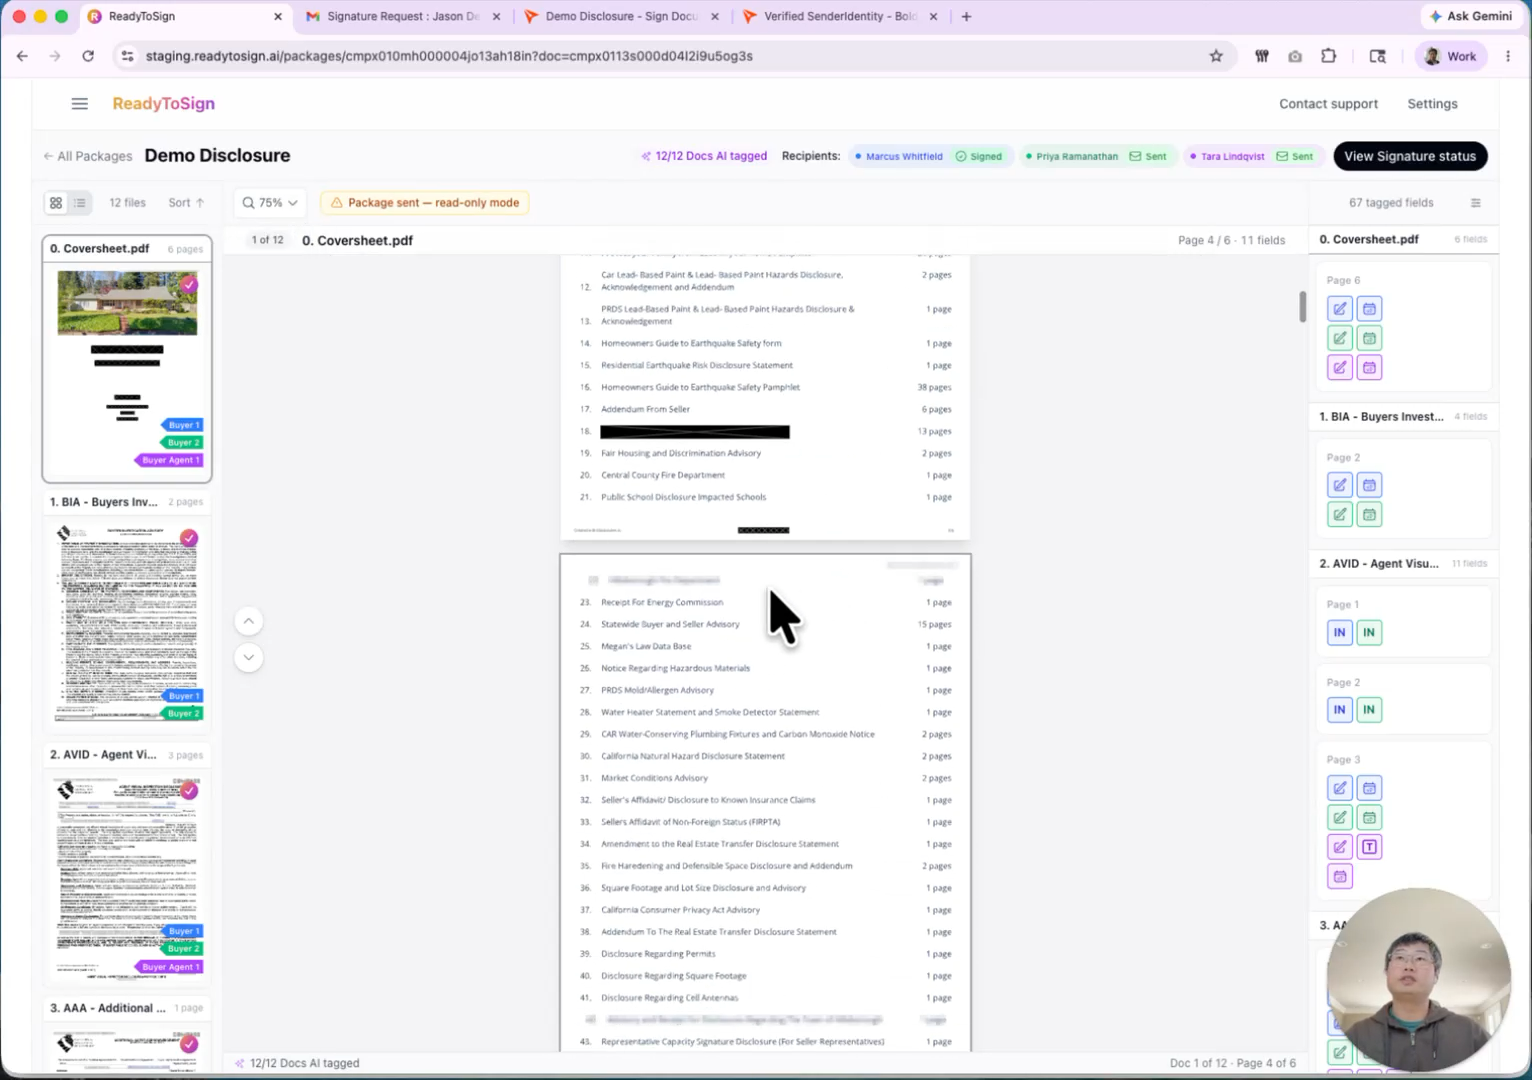Bookmark this page with star icon

tap(1216, 56)
